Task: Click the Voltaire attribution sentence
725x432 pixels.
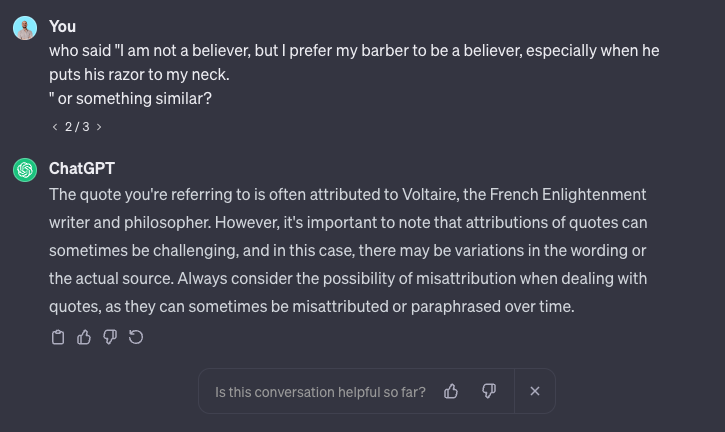Action: tap(348, 208)
